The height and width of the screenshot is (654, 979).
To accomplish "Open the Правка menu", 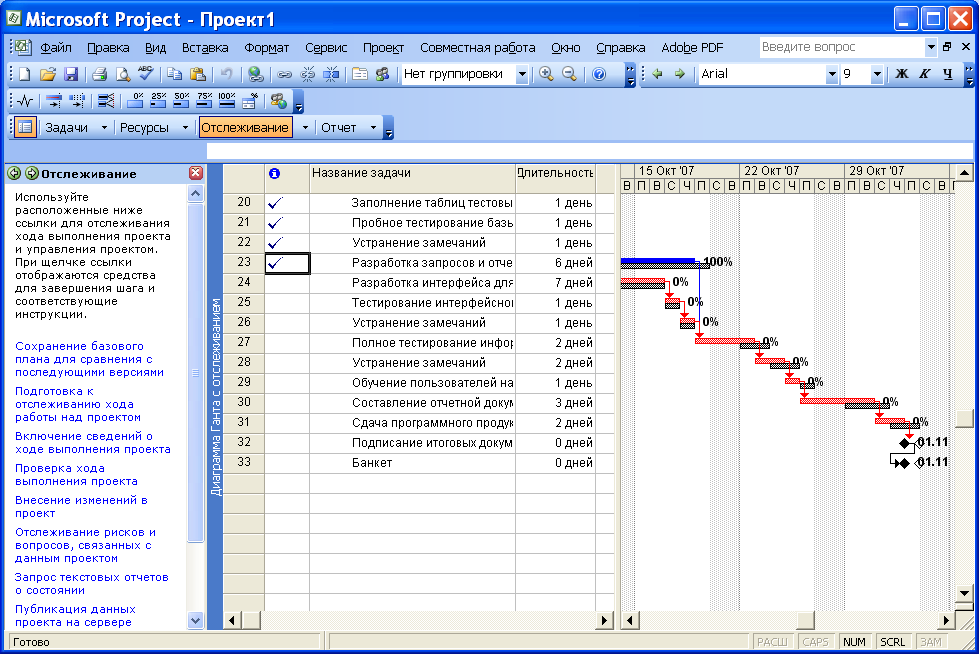I will point(108,47).
